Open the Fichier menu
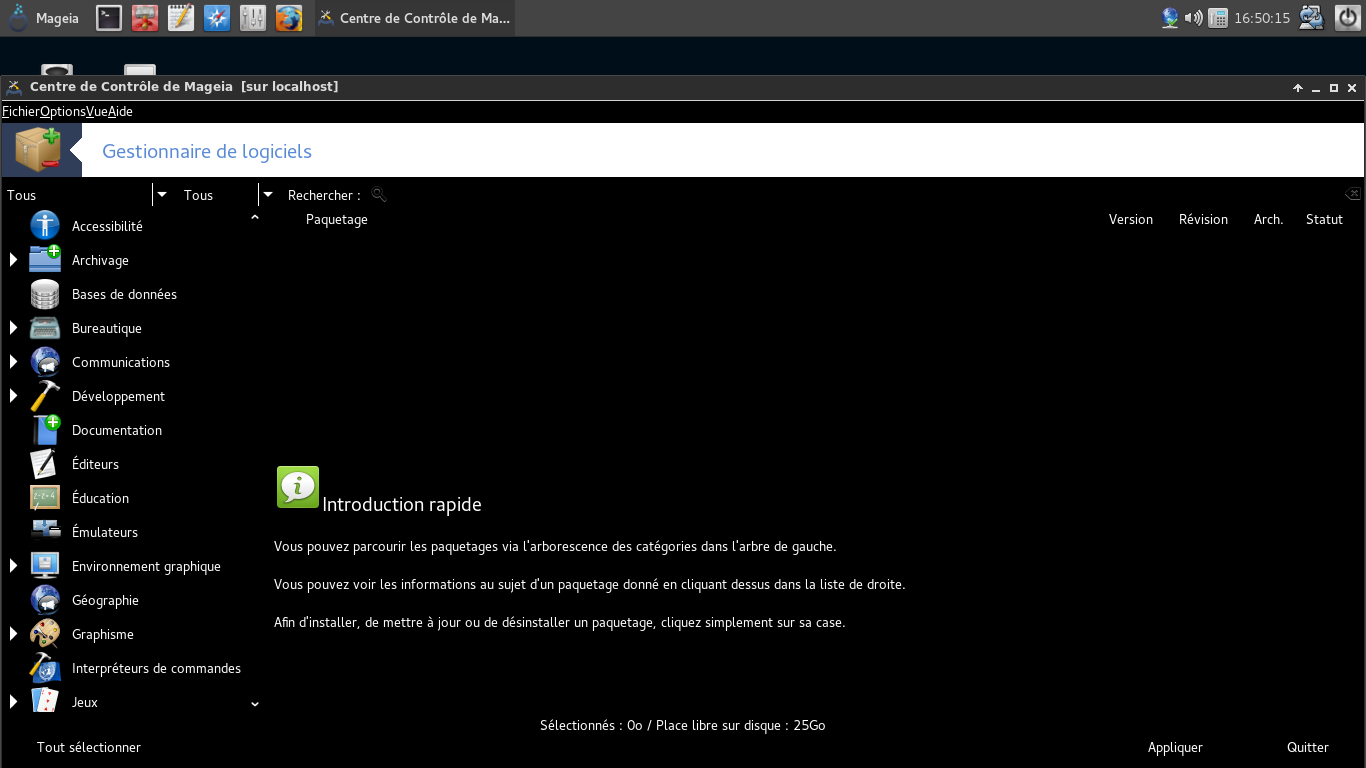Screen dimensions: 1366x768 20,111
